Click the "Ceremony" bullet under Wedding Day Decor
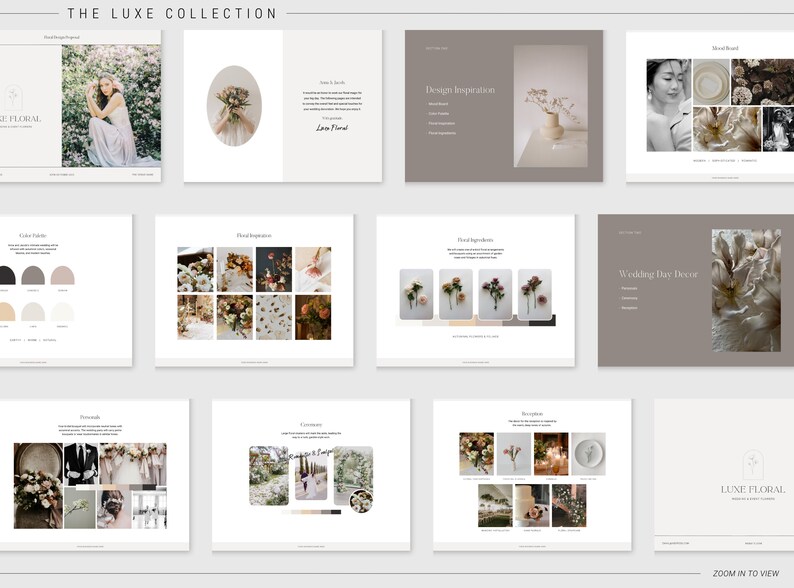794x588 pixels. [x=629, y=298]
